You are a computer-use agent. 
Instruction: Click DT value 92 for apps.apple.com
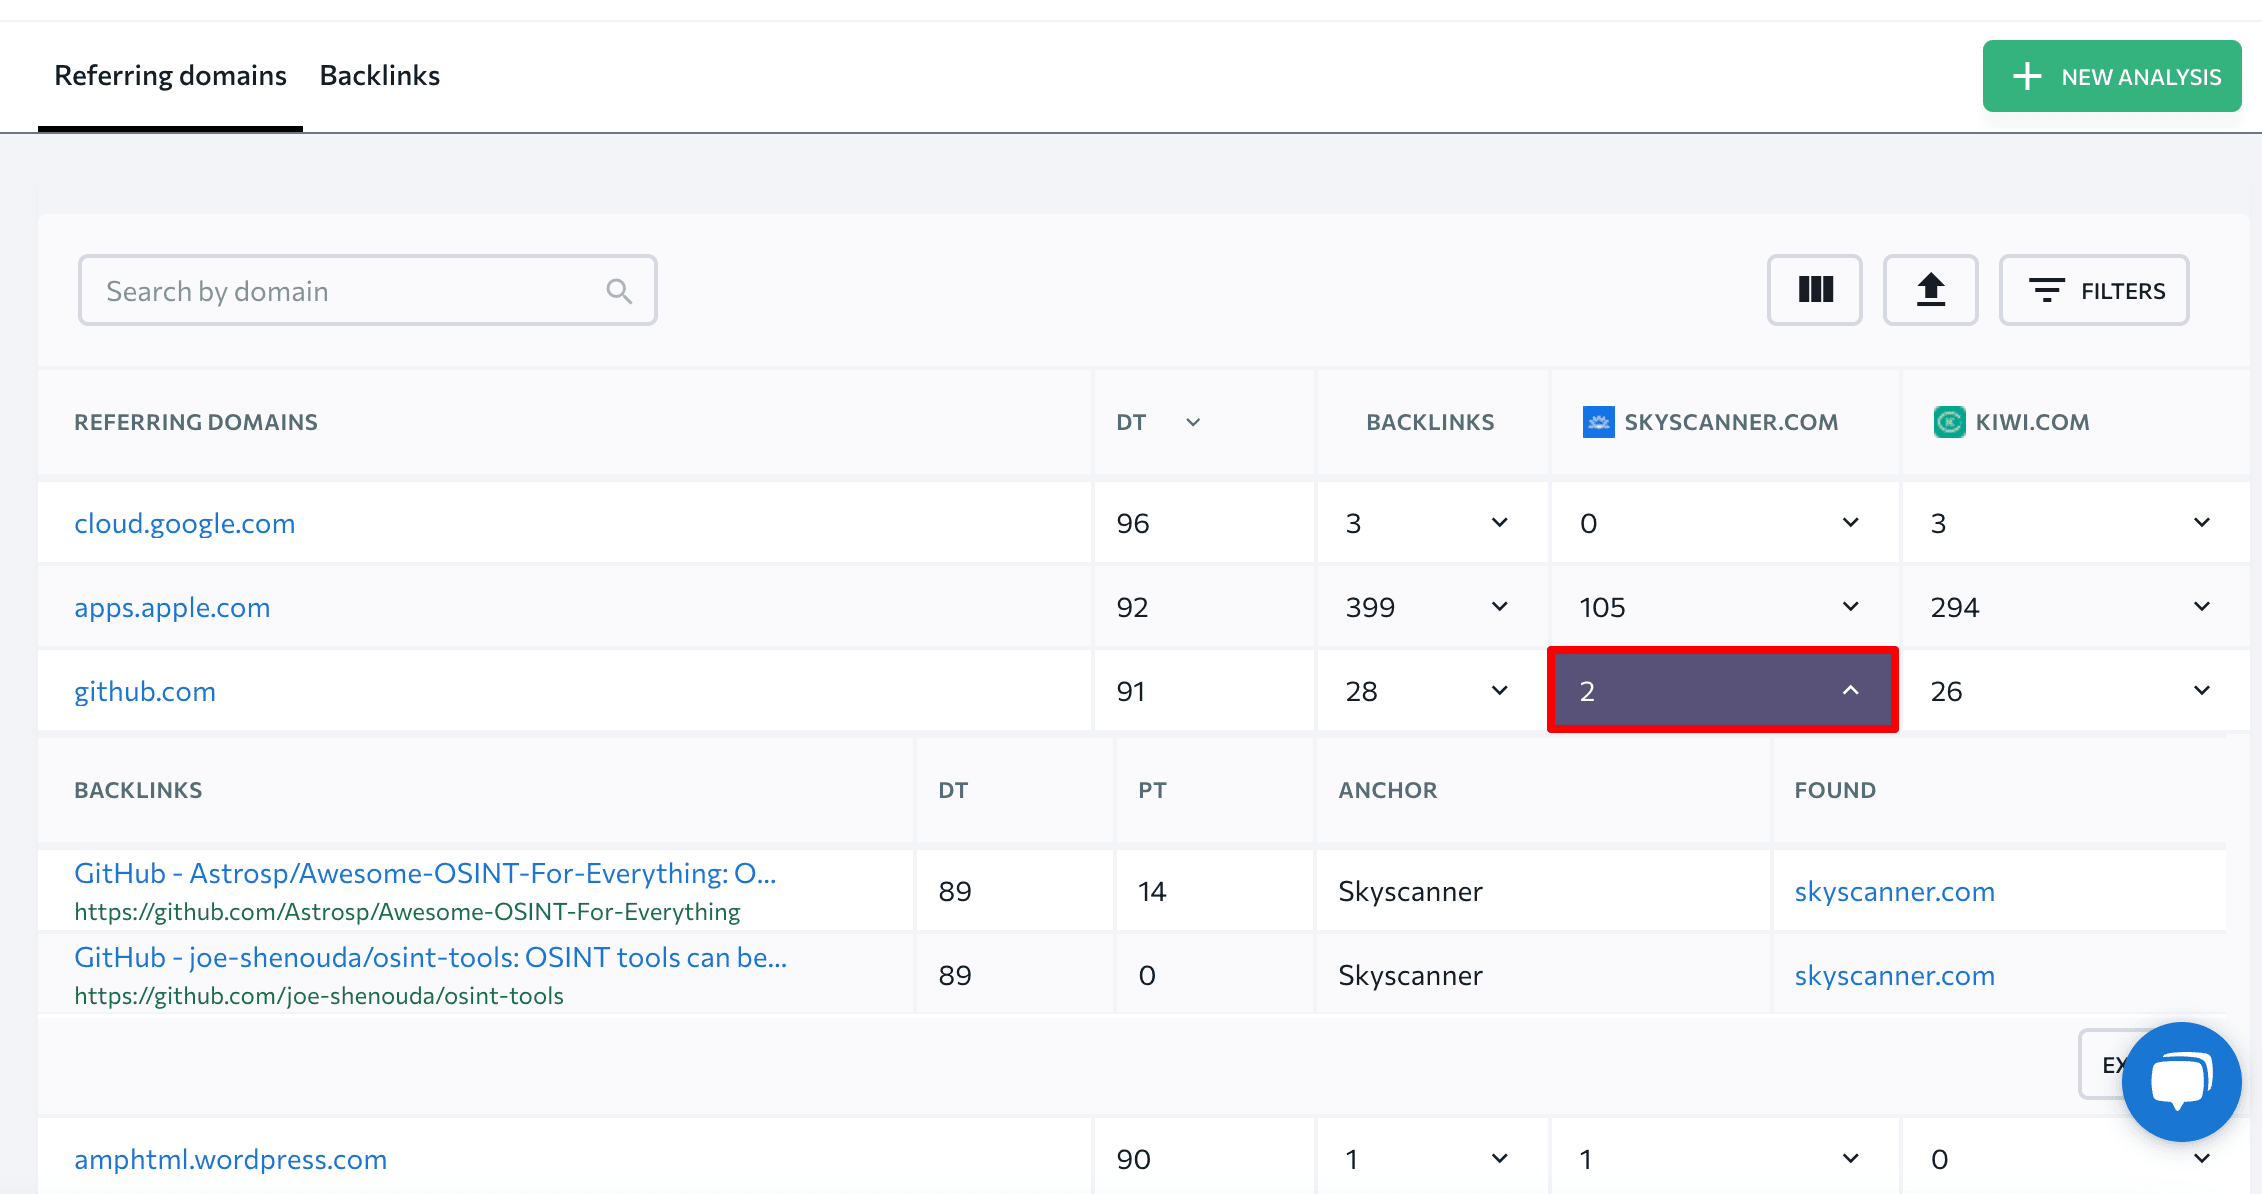pos(1132,607)
